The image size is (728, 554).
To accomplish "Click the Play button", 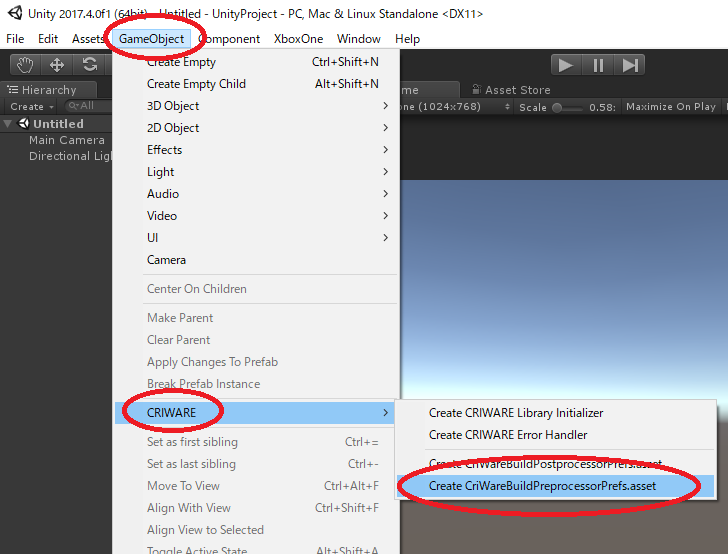I will 566,65.
